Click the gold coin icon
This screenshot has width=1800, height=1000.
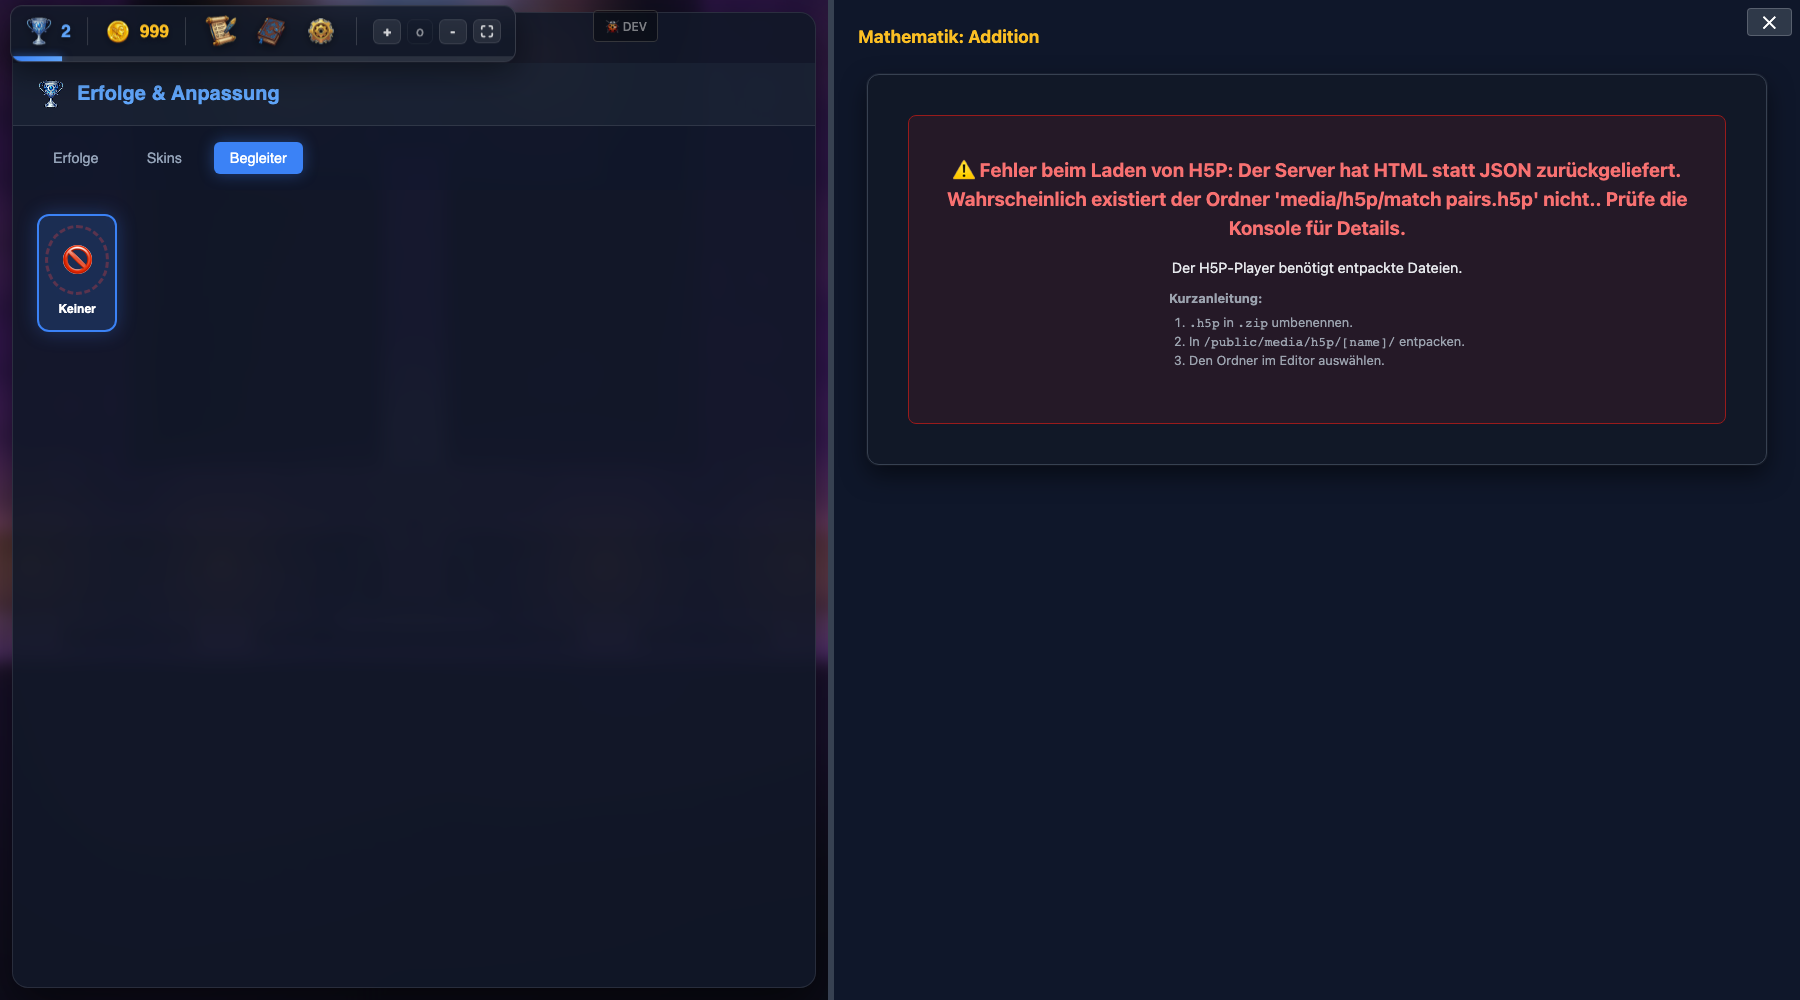pos(118,32)
